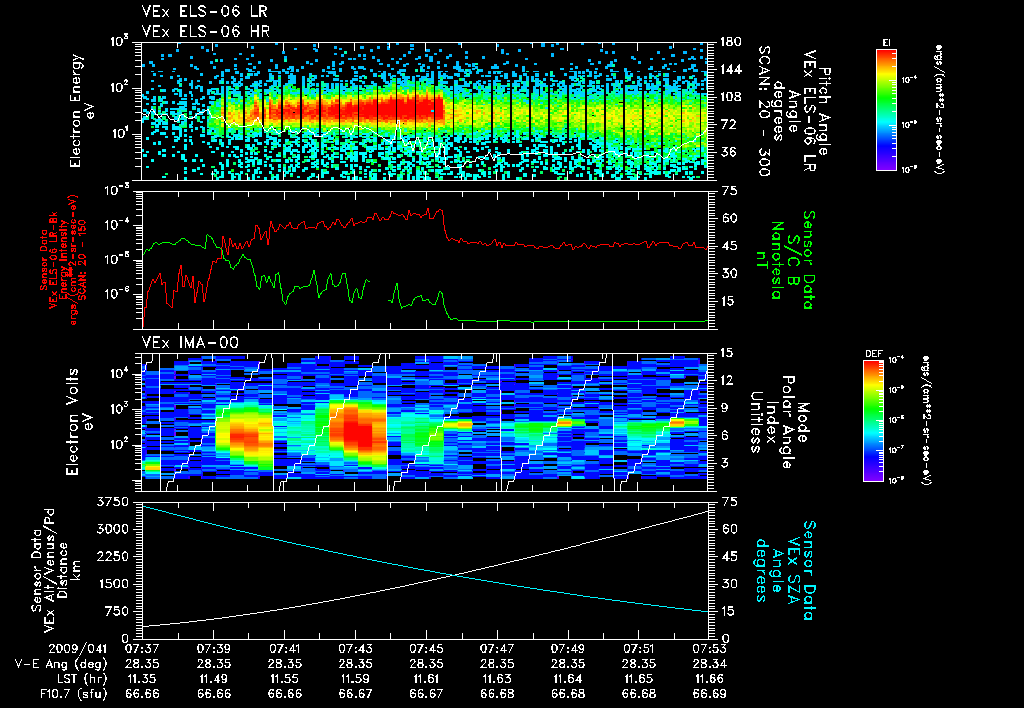Click the LST value 11.64

coord(568,679)
